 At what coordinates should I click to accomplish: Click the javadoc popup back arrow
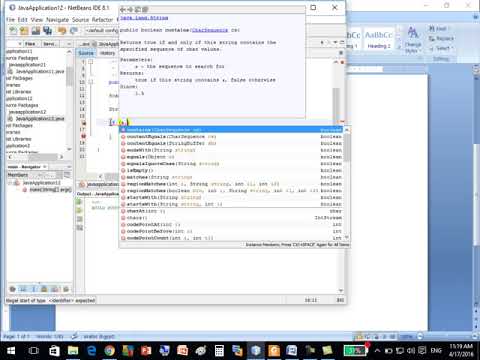123,10
